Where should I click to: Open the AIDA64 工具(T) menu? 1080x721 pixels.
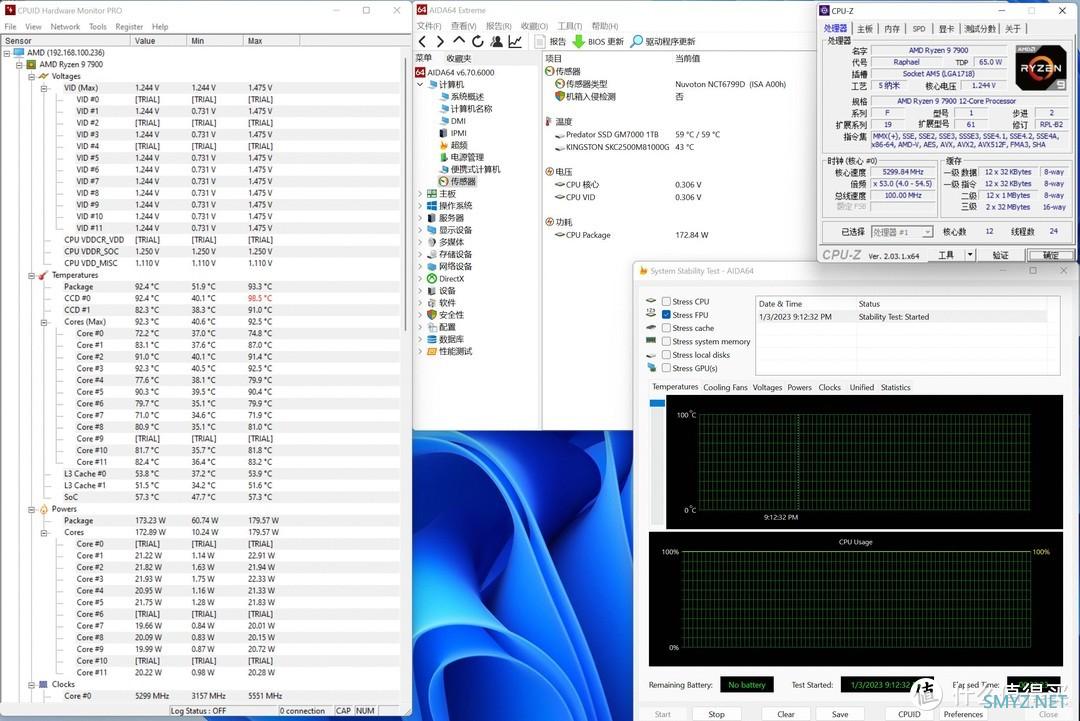pos(570,26)
